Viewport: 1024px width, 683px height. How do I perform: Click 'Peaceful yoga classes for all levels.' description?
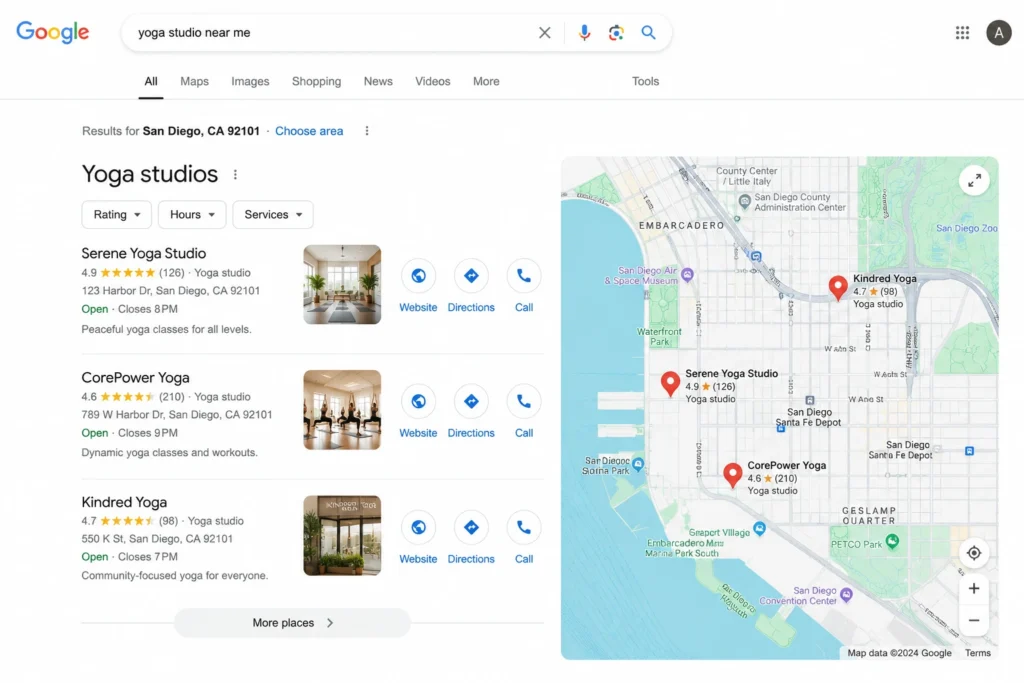[166, 329]
